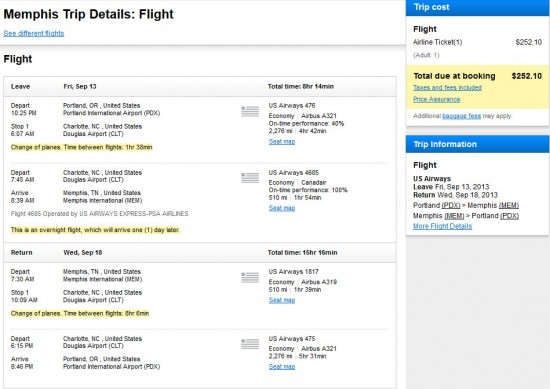Show Seat map for US Airways 1817
This screenshot has width=550, height=389.
point(282,300)
